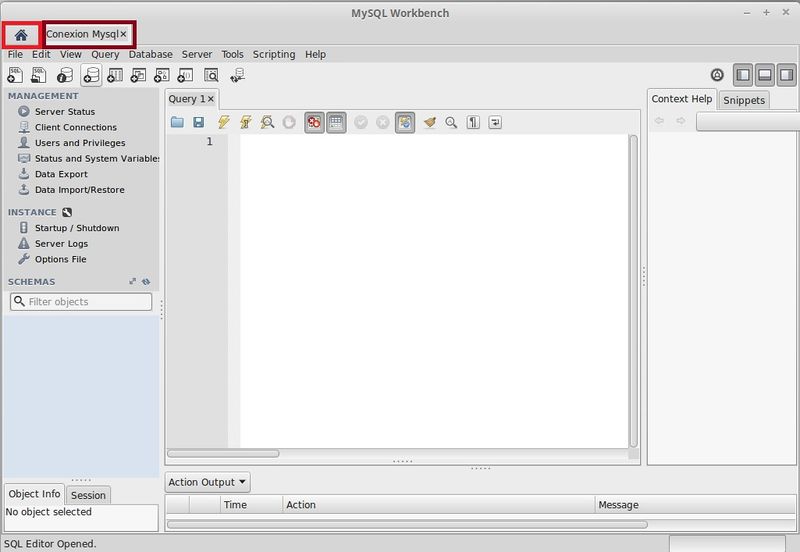Open the inspector for selected object
Image resolution: width=800 pixels, height=552 pixels.
pos(65,76)
